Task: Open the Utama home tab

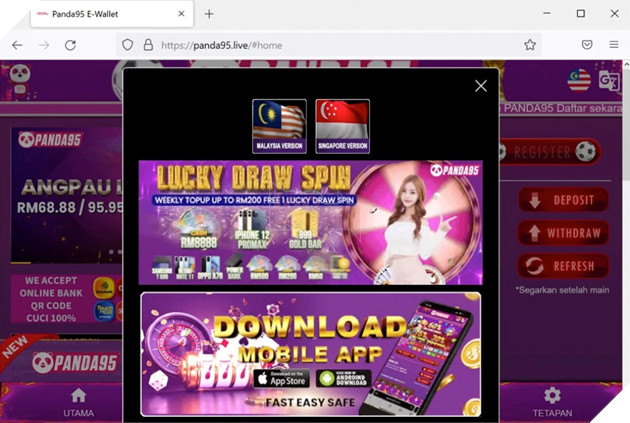Action: coord(78,402)
